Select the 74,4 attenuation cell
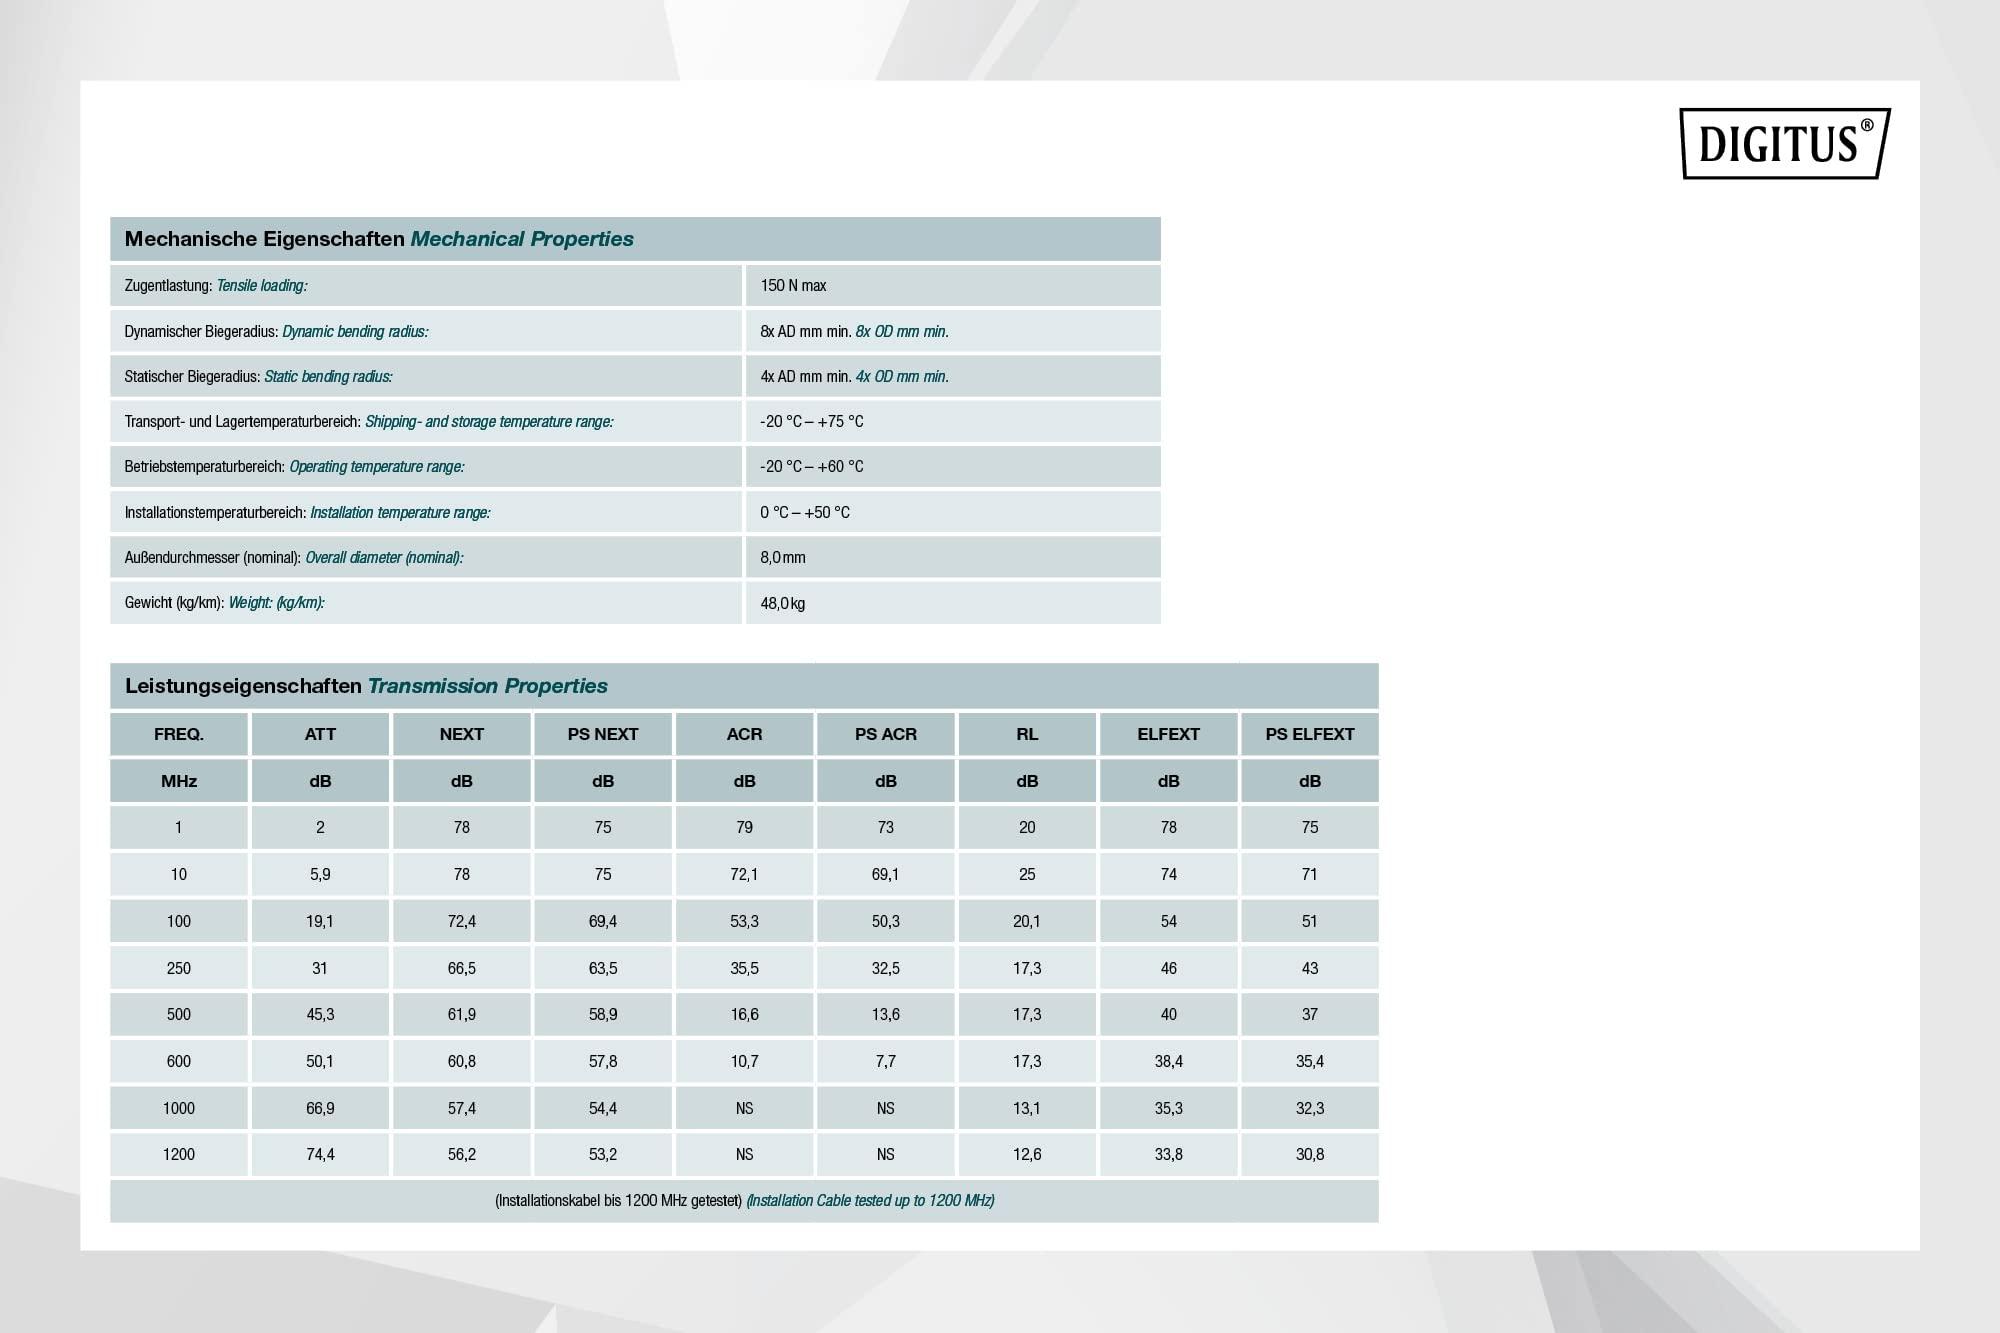2000x1333 pixels. [x=320, y=1154]
